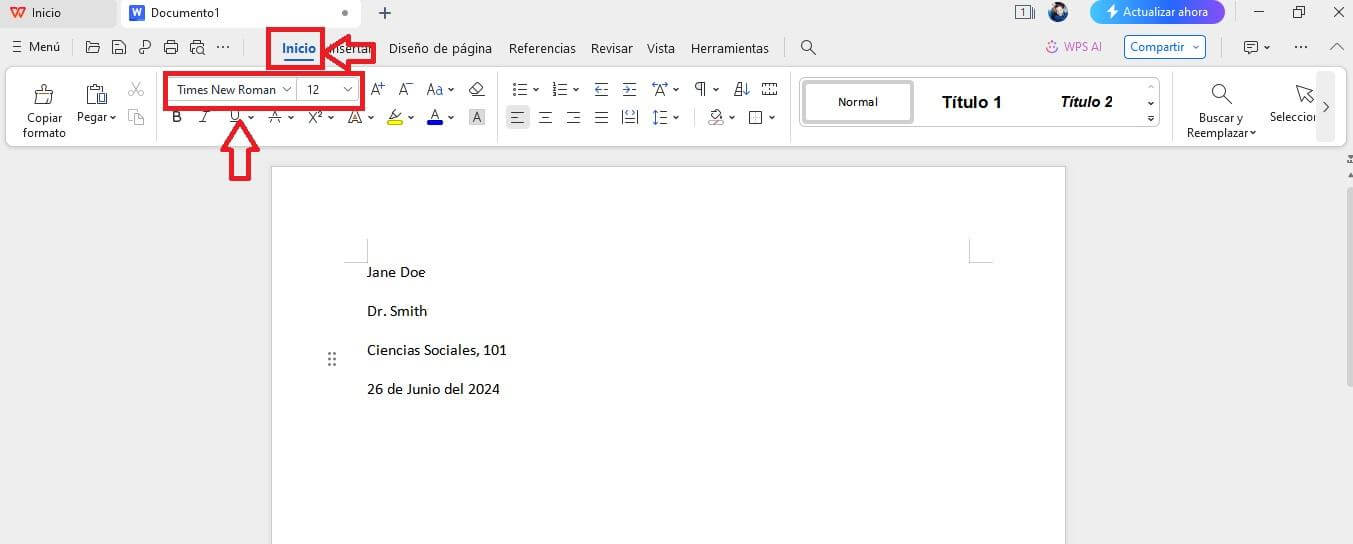Apply the Normal style
1353x544 pixels.
858,102
